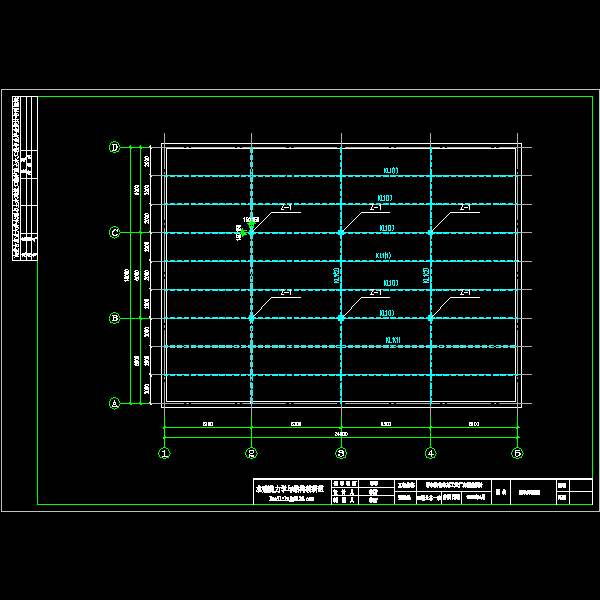
Task: Click column node at axis B and 3
Action: [341, 318]
